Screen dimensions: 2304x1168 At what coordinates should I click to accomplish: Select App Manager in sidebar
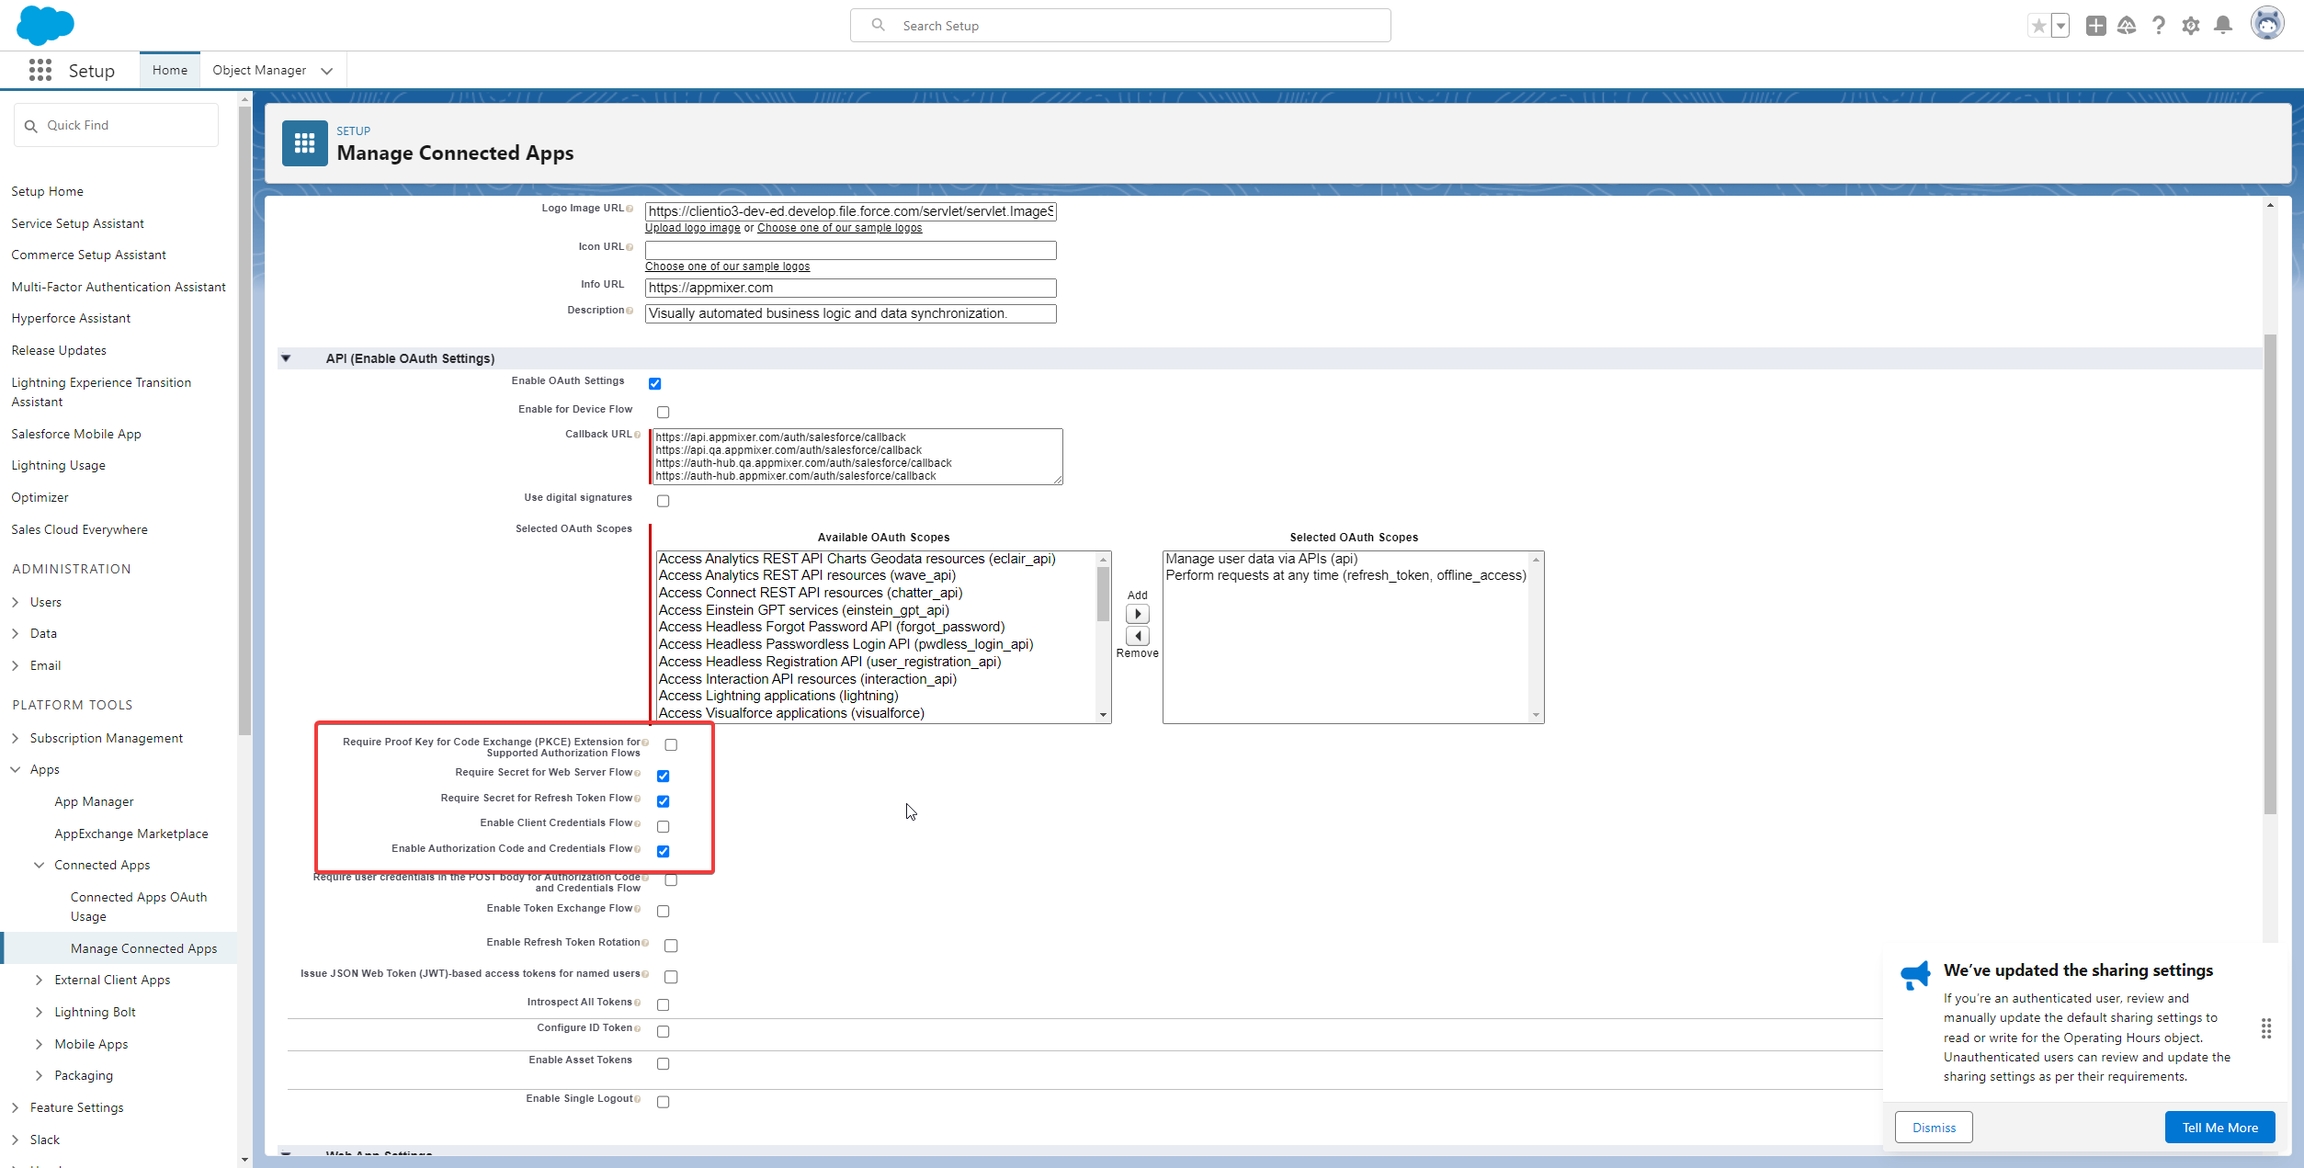point(94,801)
